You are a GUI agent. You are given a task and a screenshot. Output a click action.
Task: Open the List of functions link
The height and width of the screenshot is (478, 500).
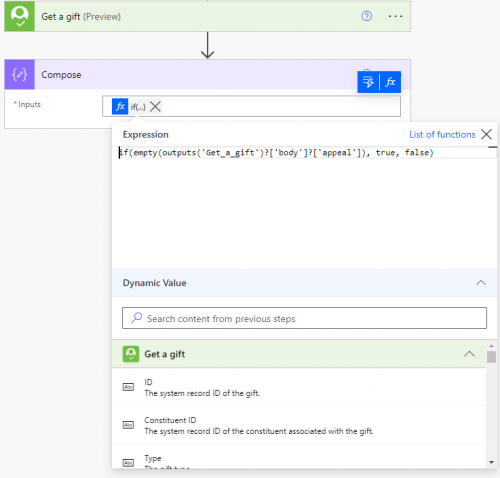pyautogui.click(x=442, y=134)
